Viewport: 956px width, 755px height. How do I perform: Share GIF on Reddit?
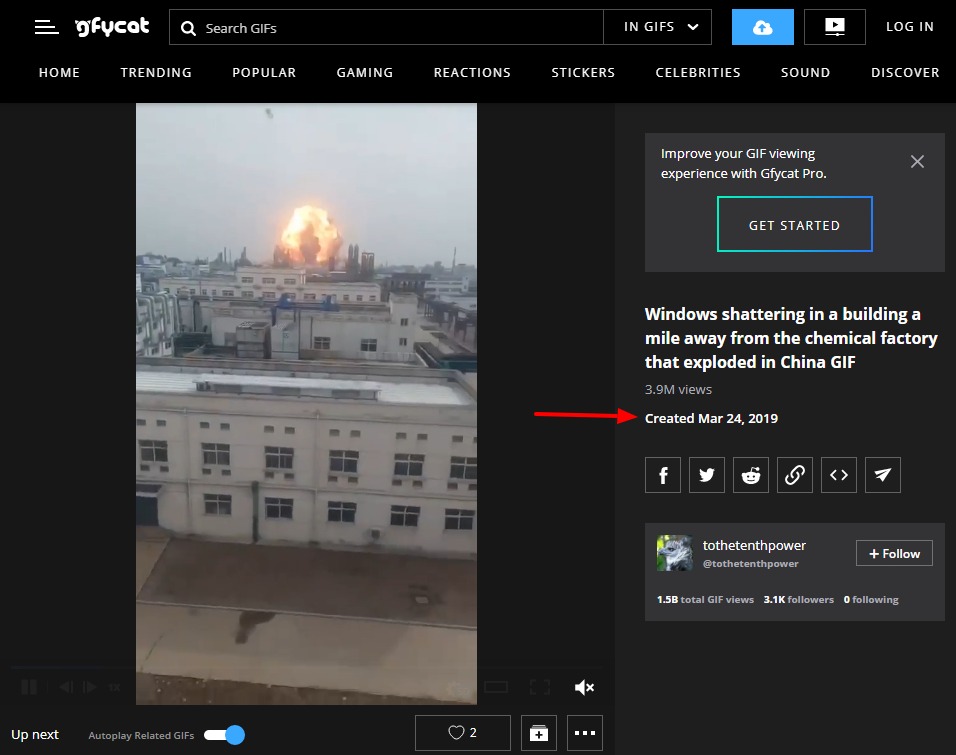(x=751, y=474)
